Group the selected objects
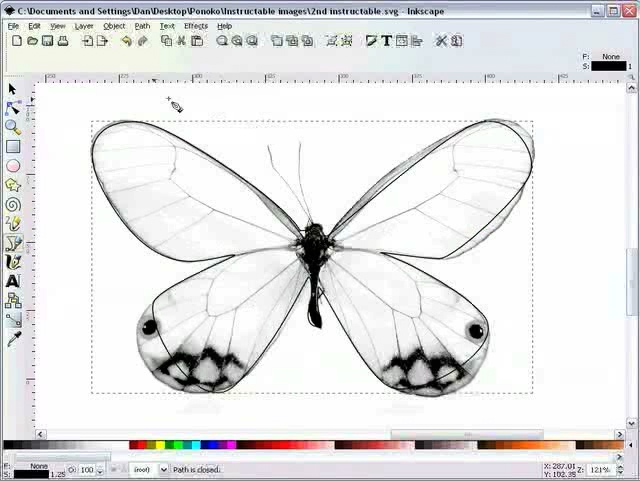The image size is (640, 481). click(x=331, y=41)
